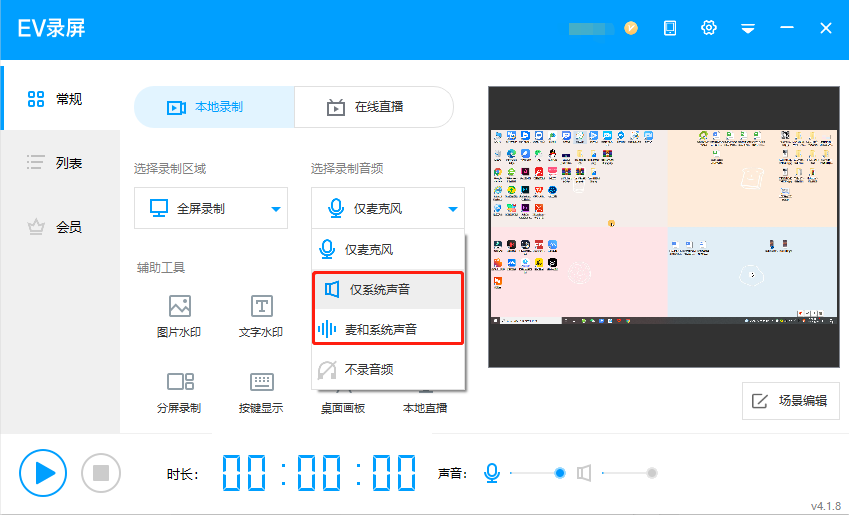Collapse the 仅麦克风 audio source dropdown
Viewport: 849px width, 515px height.
tap(388, 208)
